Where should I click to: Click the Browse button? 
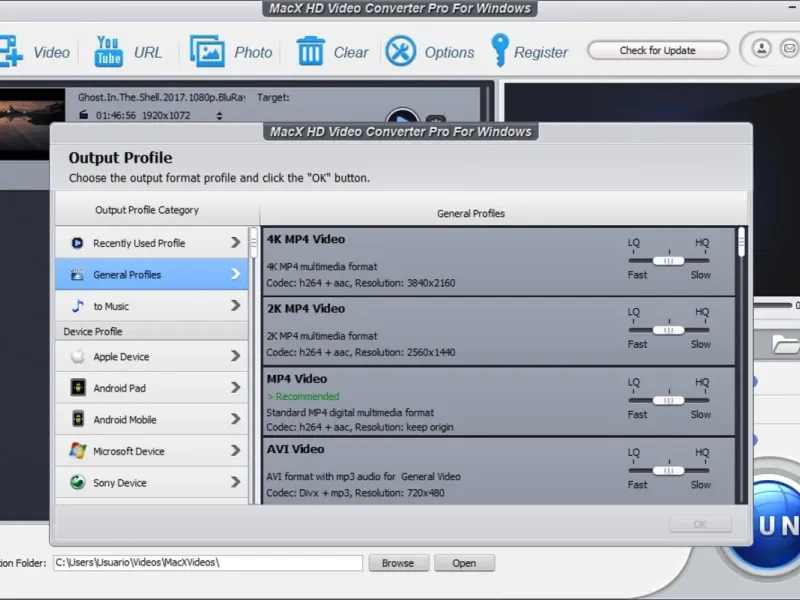398,563
